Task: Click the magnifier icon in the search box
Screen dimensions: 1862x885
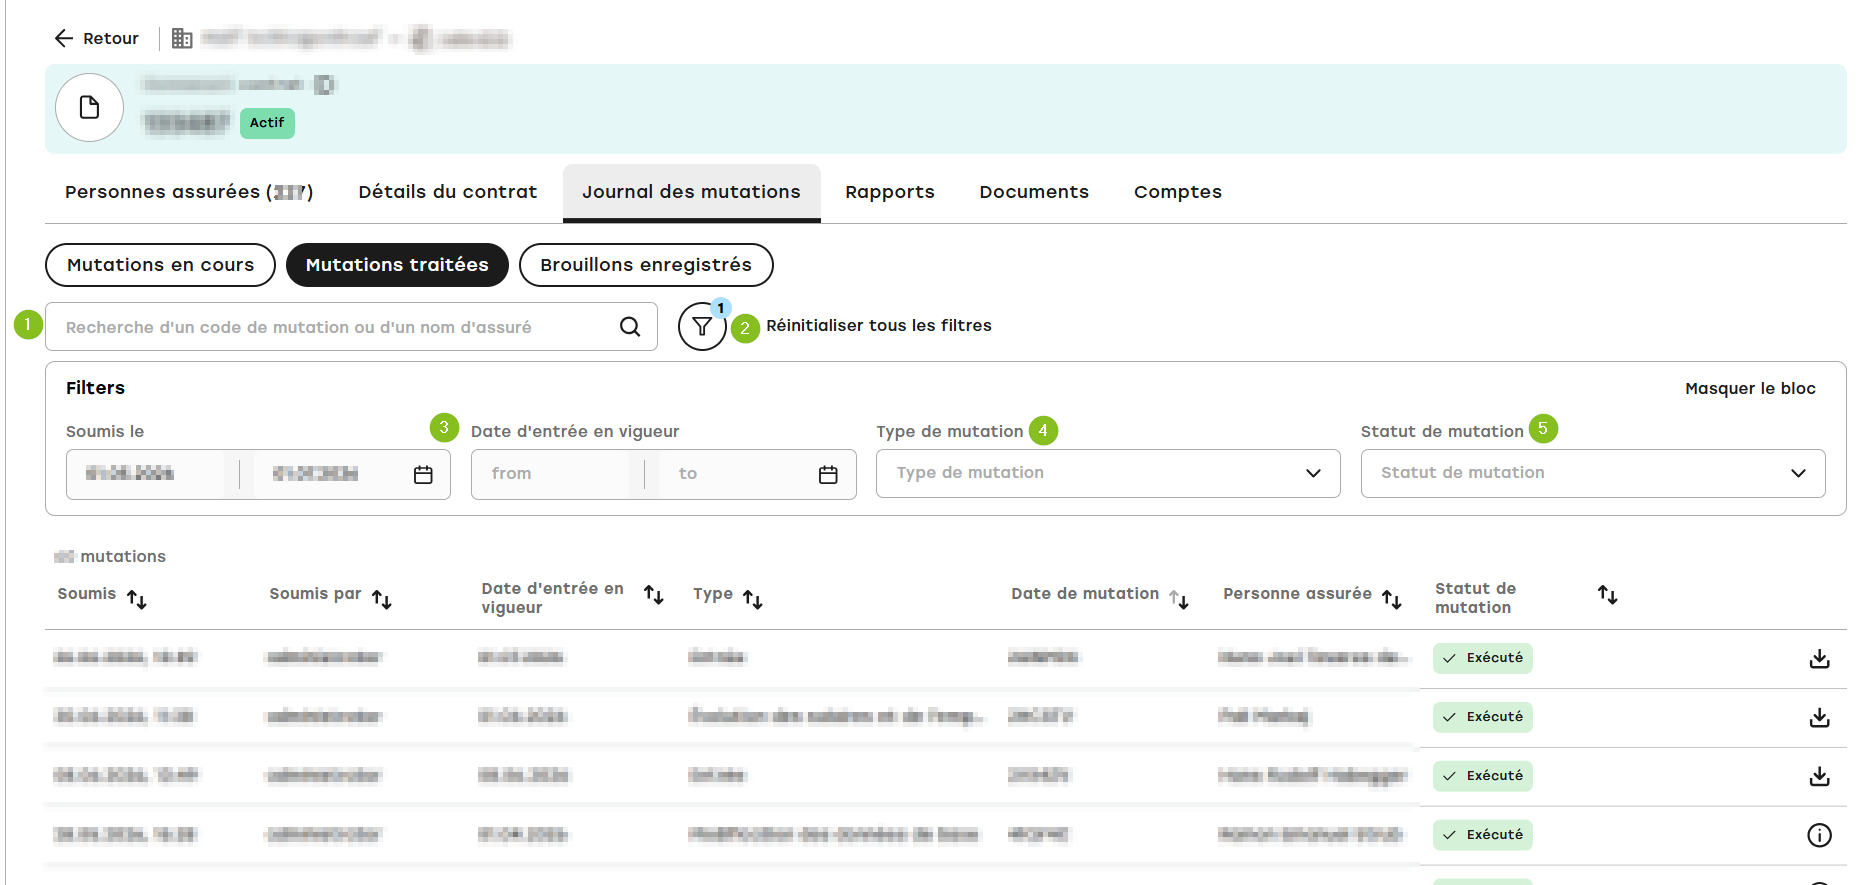Action: [x=630, y=327]
